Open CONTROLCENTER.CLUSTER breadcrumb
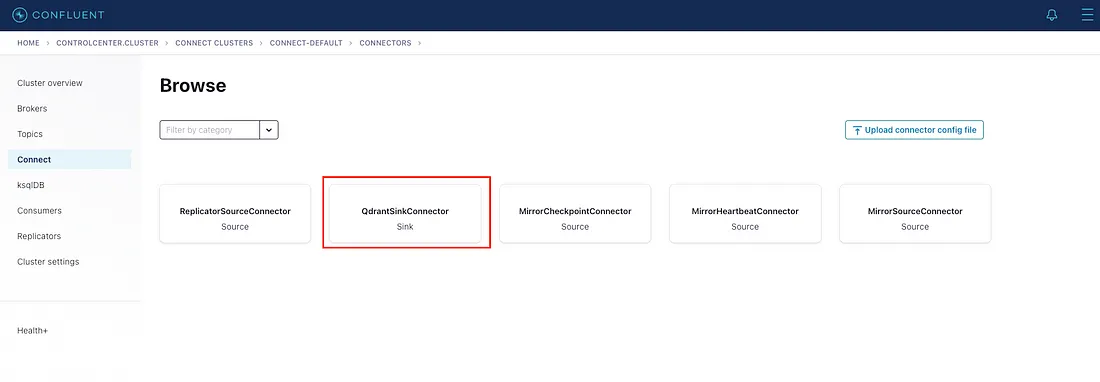 [107, 43]
